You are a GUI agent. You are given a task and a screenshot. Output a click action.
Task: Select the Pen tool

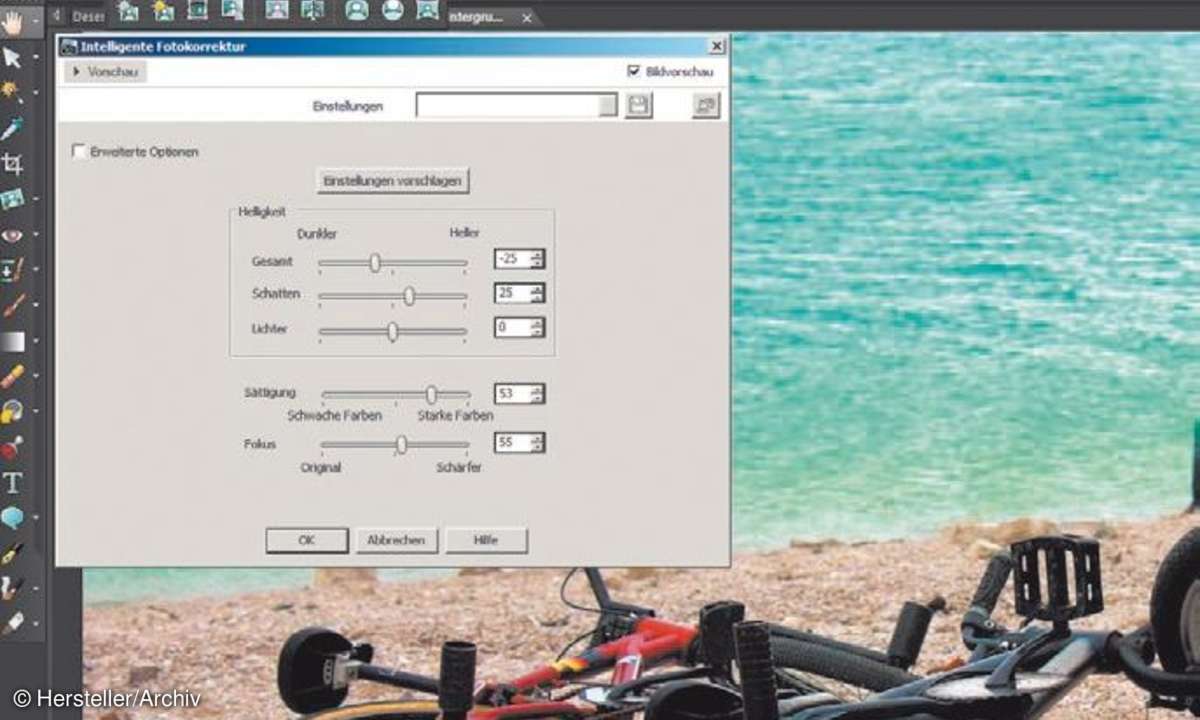coord(12,553)
